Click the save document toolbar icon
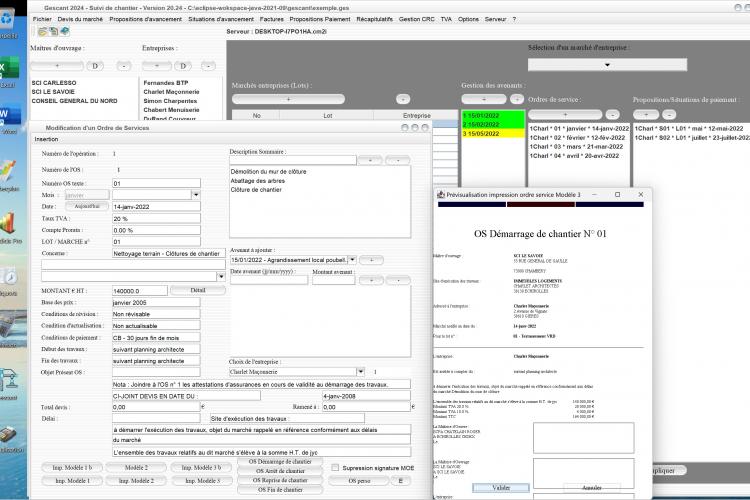Image resolution: width=750 pixels, height=500 pixels. [x=53, y=32]
